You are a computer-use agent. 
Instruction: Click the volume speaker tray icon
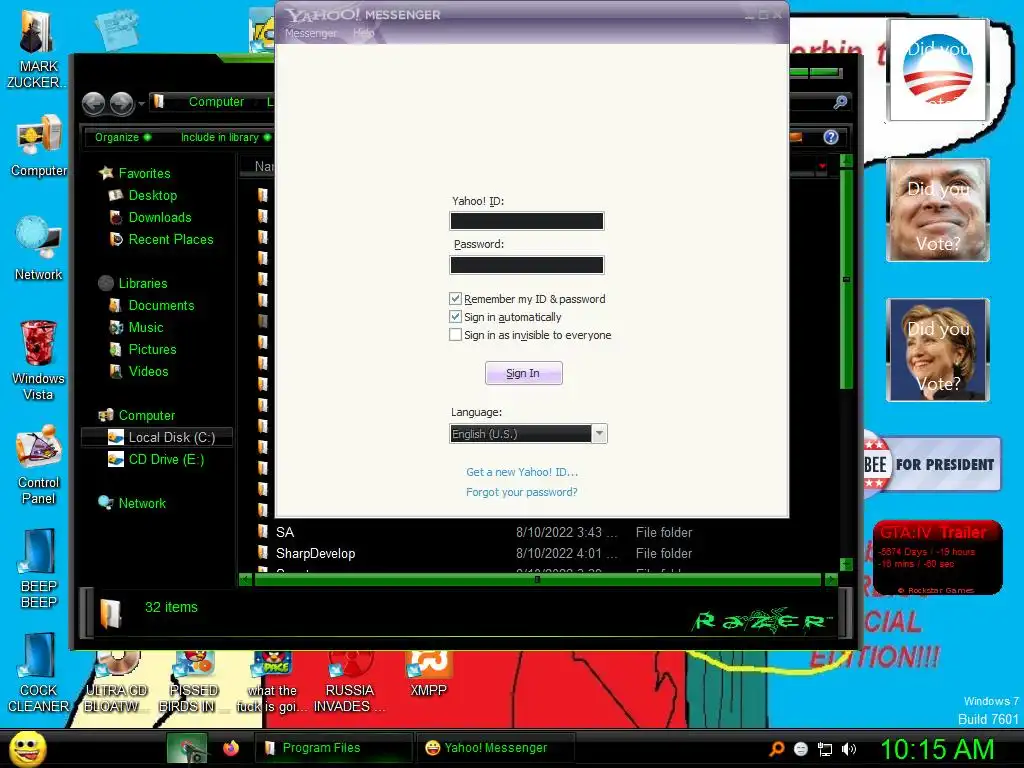849,749
